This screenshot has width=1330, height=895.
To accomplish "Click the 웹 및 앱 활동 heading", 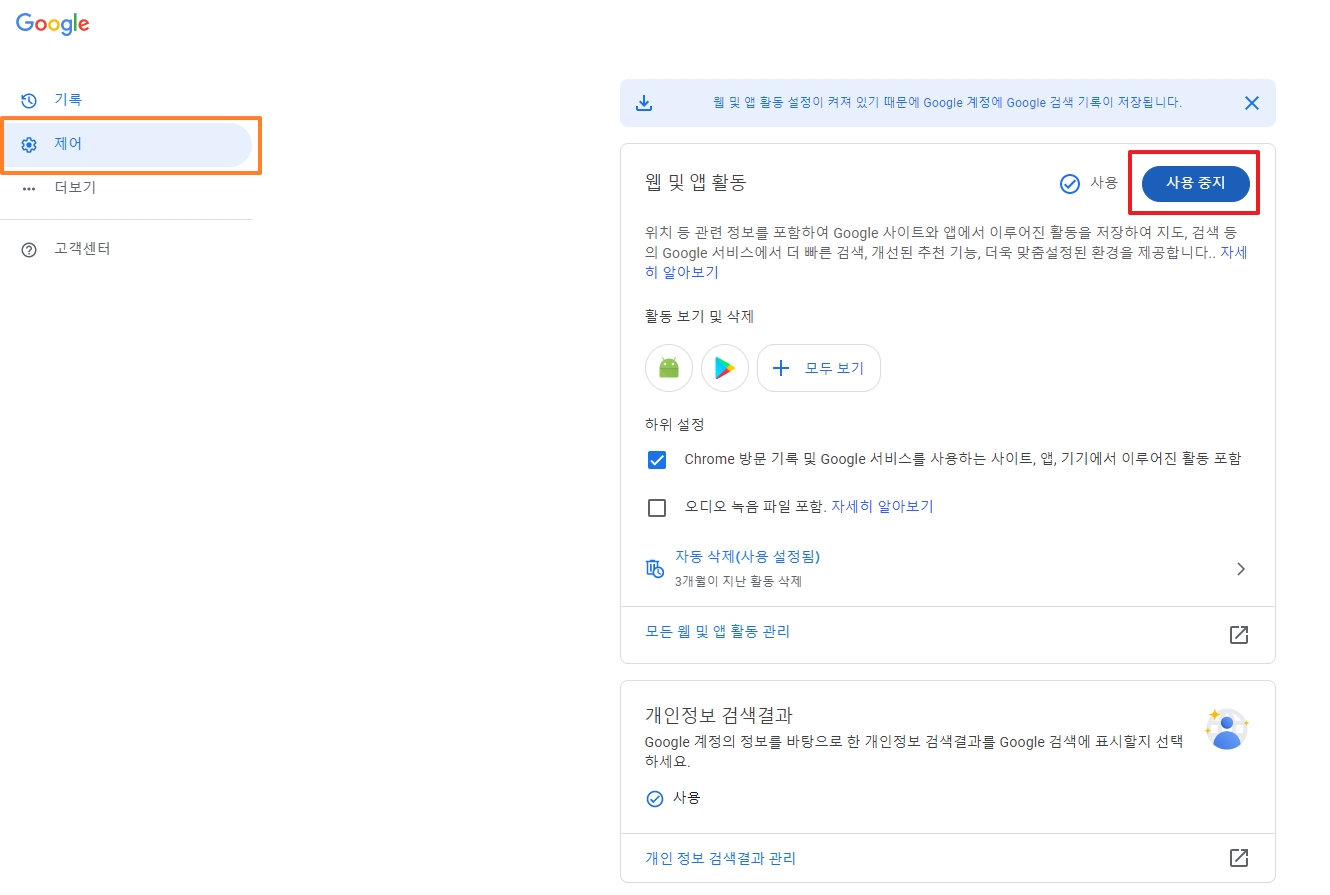I will [696, 183].
